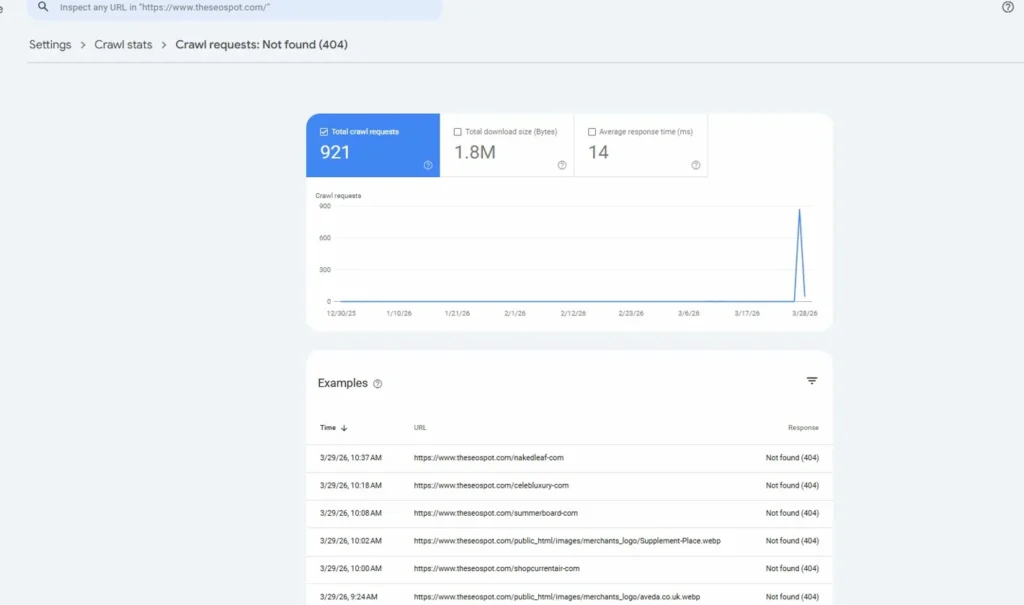Open help icon next to Examples heading
This screenshot has width=1024, height=605.
click(378, 384)
